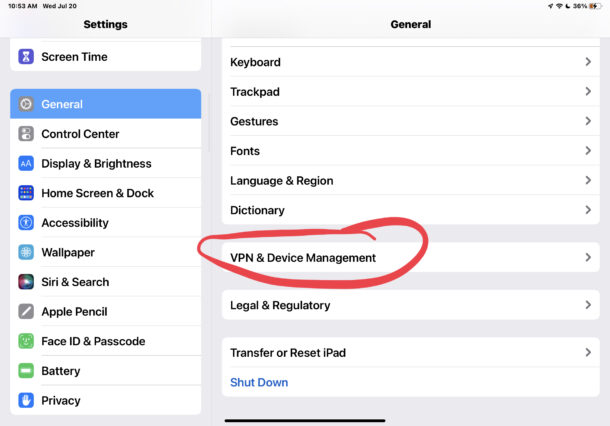
Task: Open the Control Center icon
Action: [26, 134]
